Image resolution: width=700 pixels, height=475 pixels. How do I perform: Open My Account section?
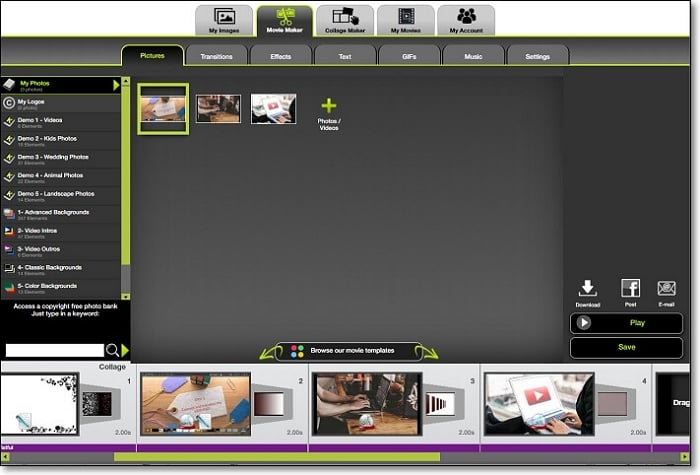pos(466,20)
